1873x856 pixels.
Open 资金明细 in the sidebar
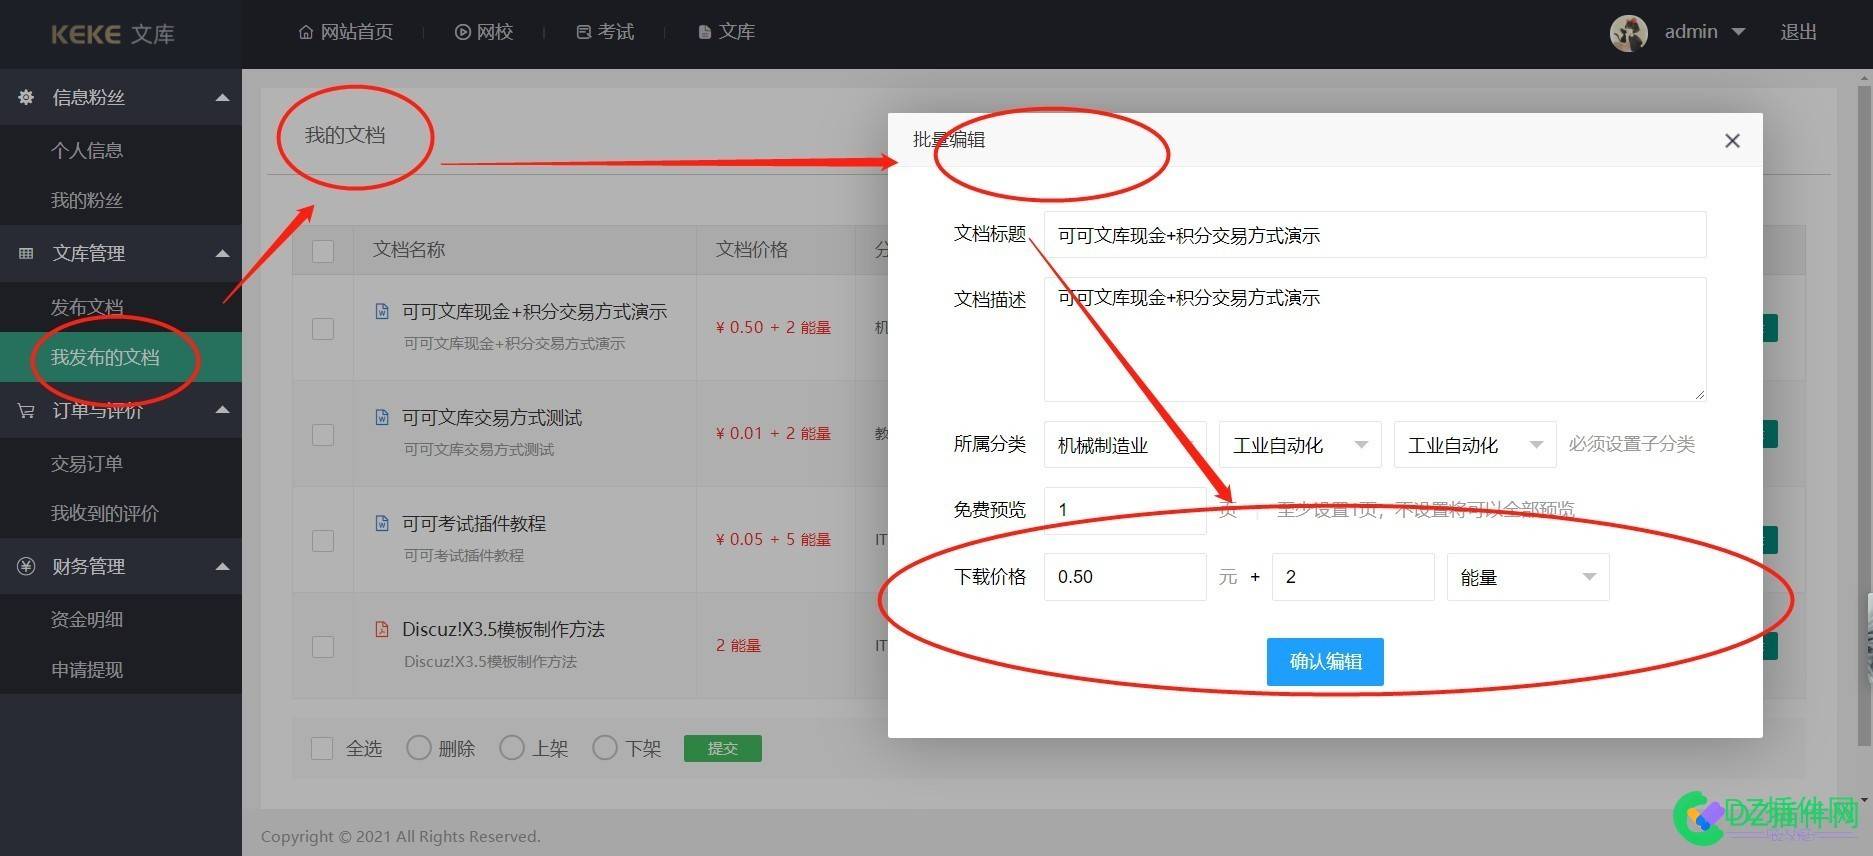(87, 619)
